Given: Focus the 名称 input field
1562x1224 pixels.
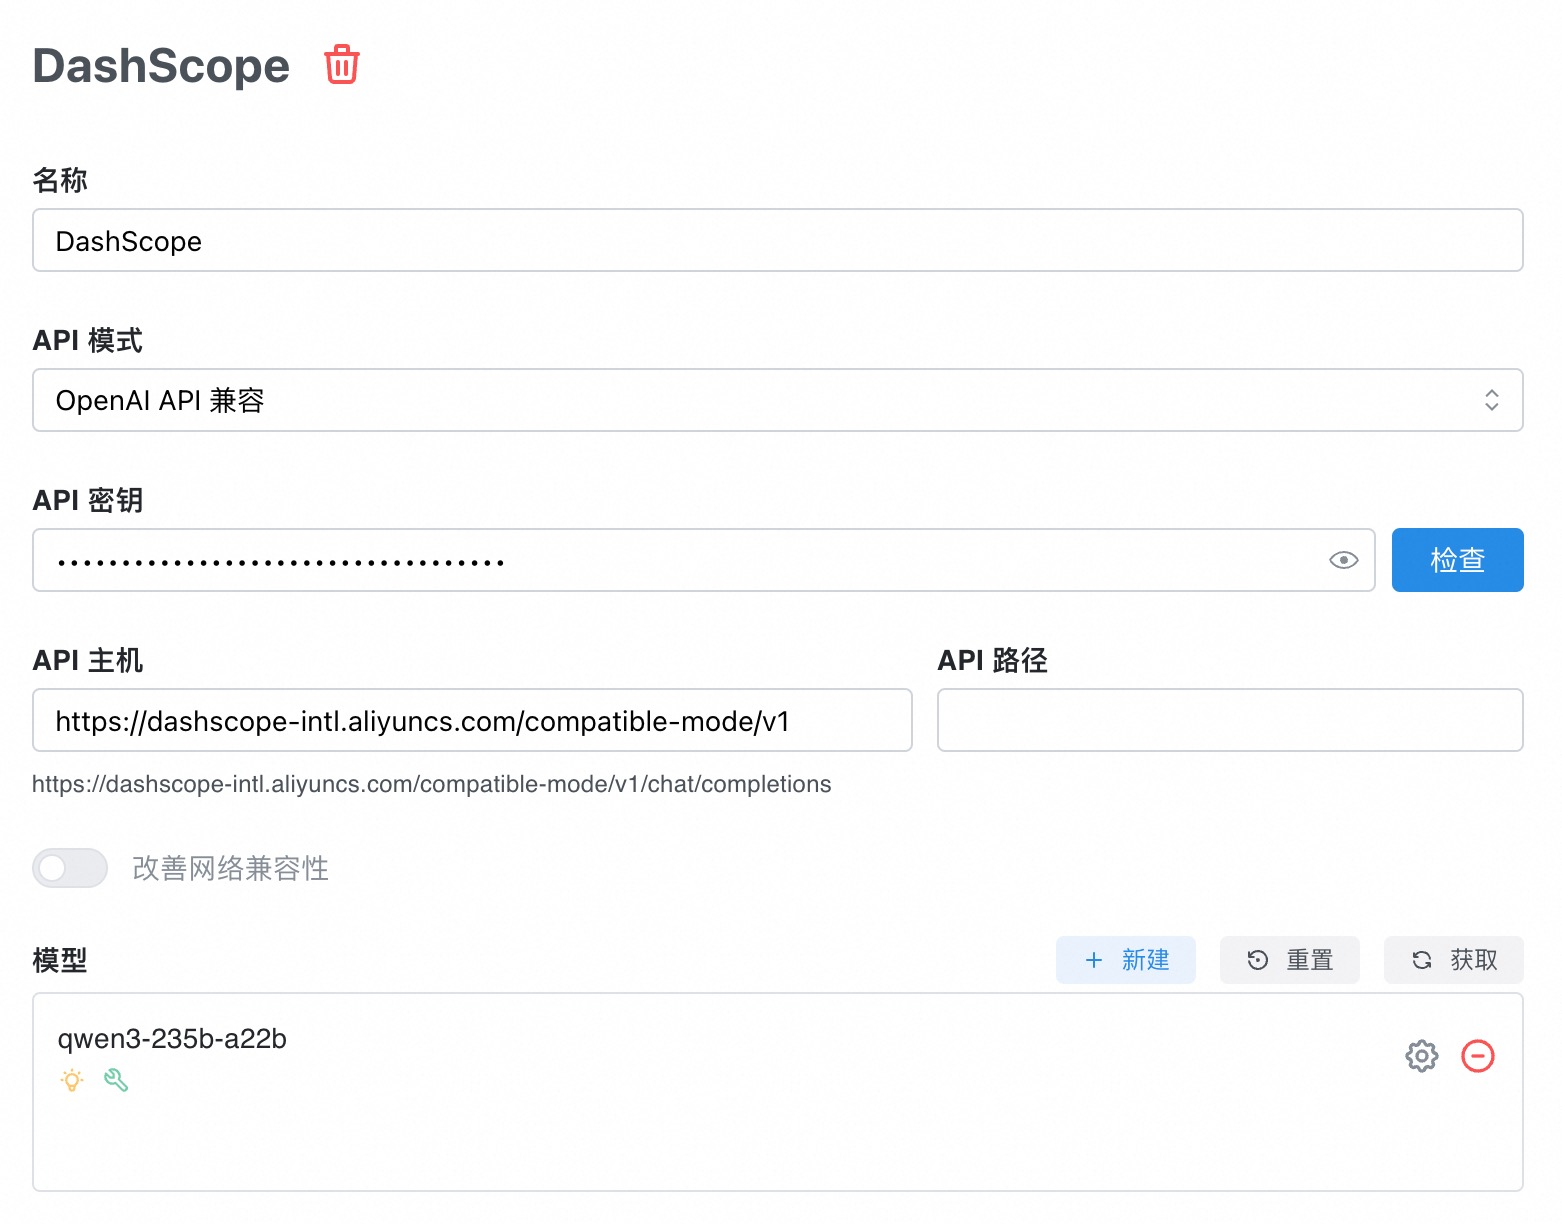Looking at the screenshot, I should 777,240.
